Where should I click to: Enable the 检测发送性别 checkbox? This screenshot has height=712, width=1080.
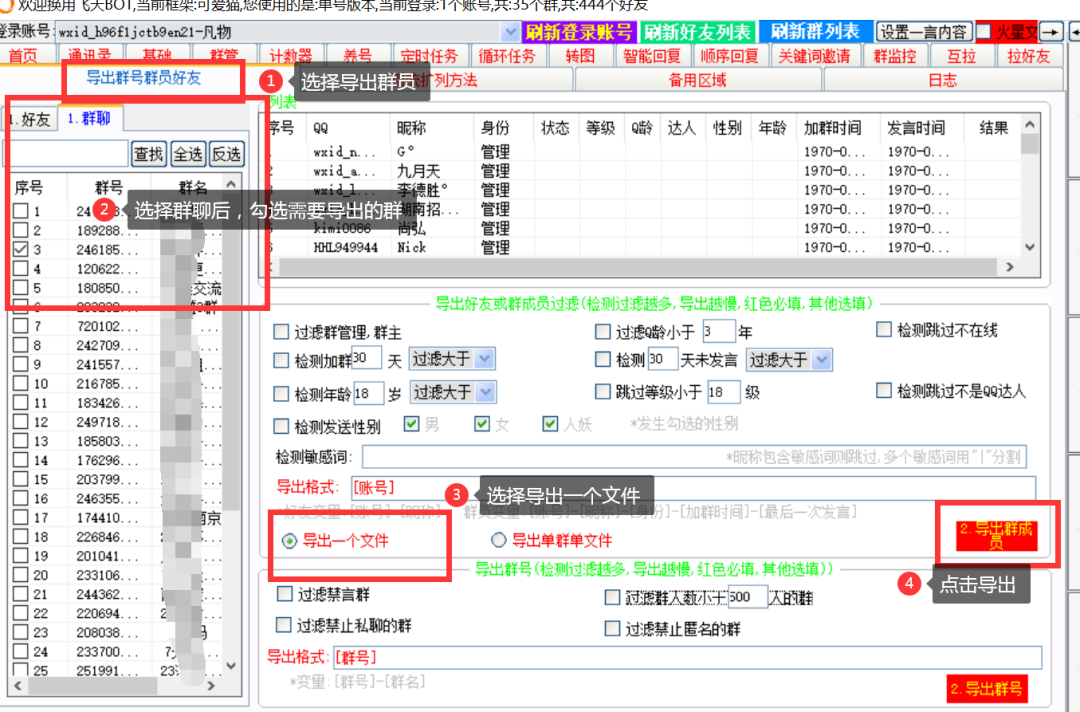tap(281, 426)
